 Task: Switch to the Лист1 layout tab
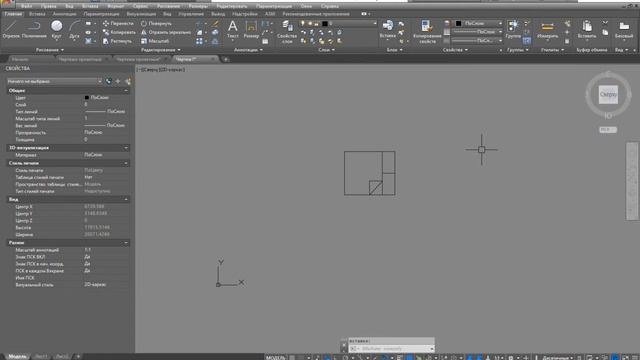click(41, 357)
